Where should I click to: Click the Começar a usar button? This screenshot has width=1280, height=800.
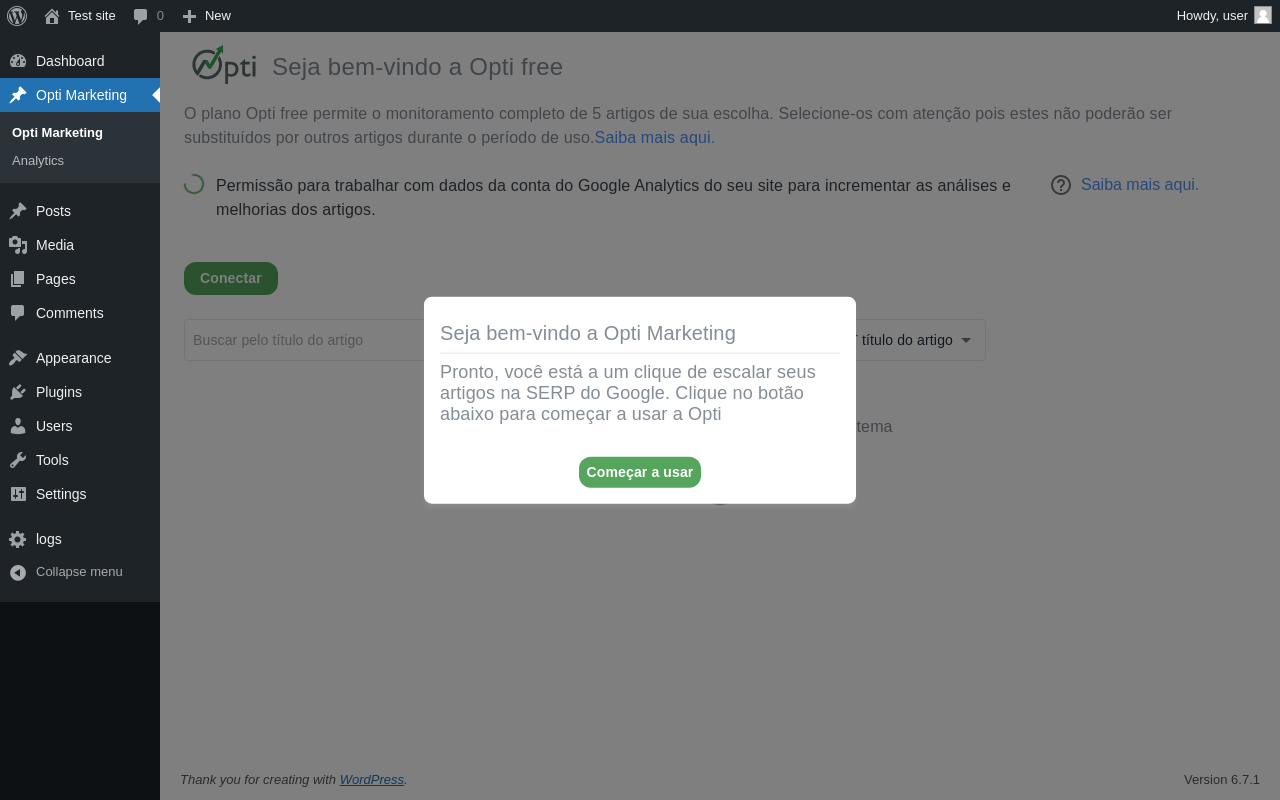[640, 472]
